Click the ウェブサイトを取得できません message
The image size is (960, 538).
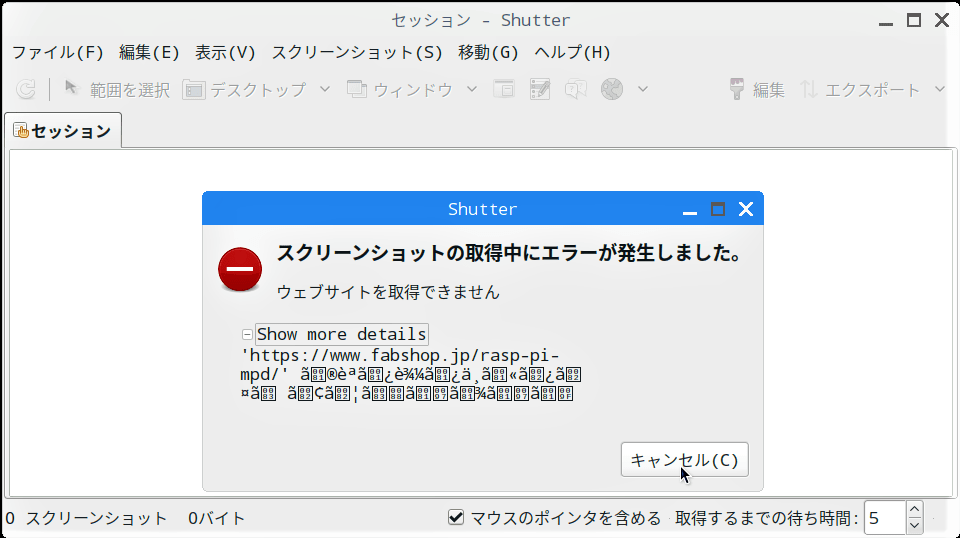(x=388, y=292)
